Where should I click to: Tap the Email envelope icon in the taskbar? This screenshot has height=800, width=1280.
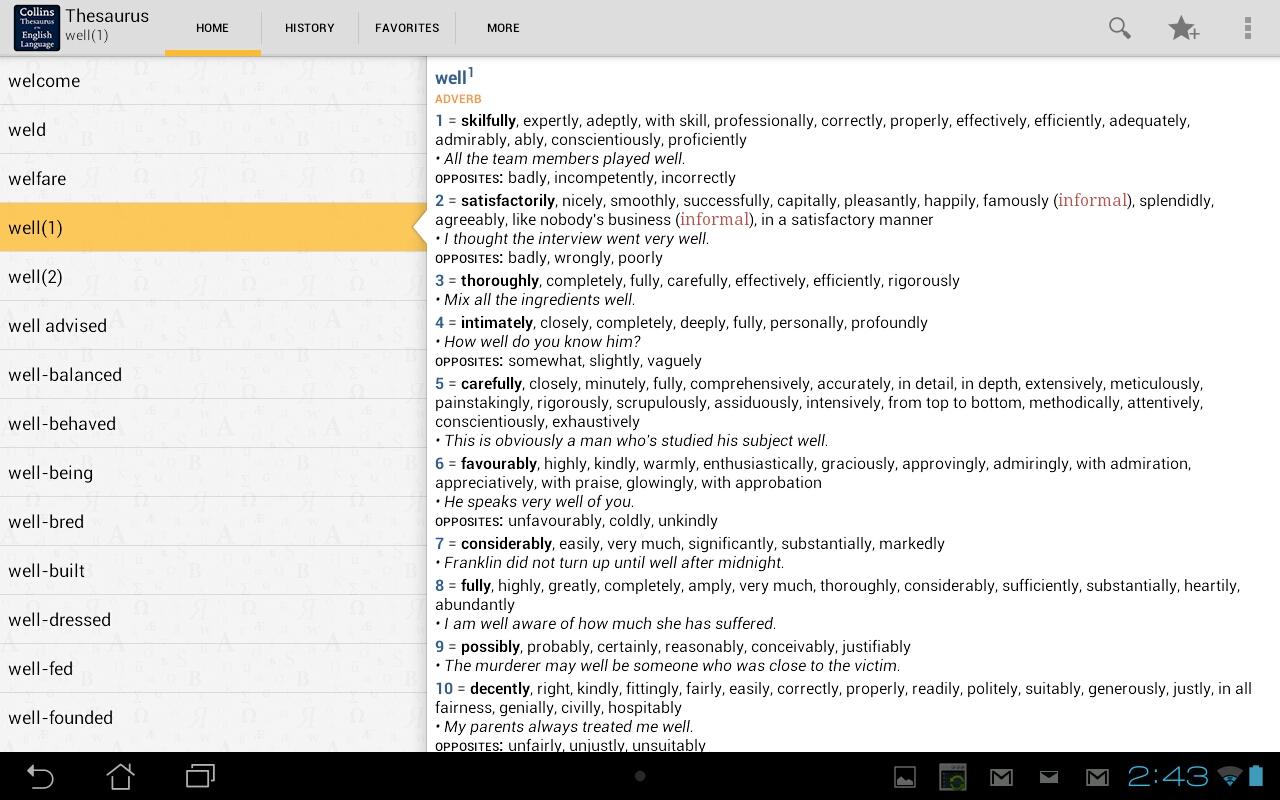(x=1049, y=776)
